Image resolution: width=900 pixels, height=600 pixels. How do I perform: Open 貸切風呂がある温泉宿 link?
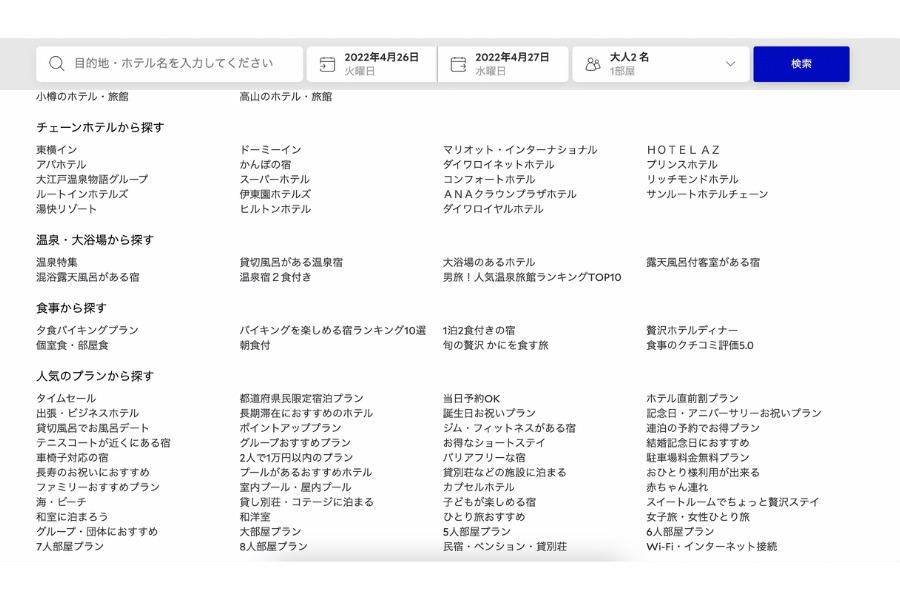pyautogui.click(x=291, y=262)
